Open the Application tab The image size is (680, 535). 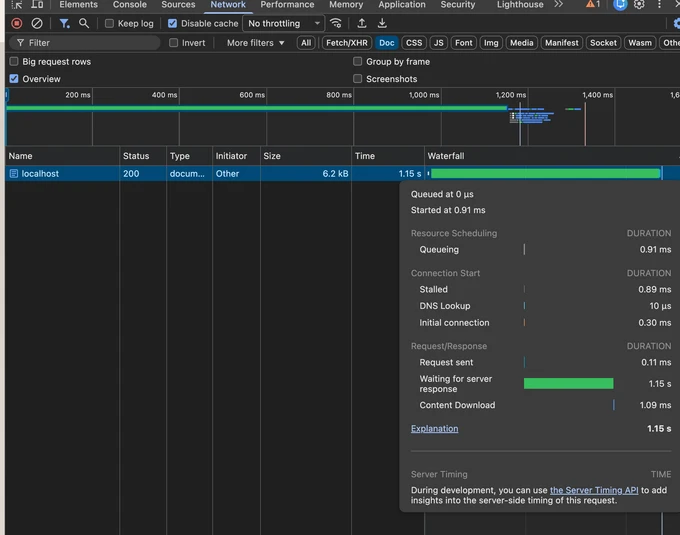point(402,5)
